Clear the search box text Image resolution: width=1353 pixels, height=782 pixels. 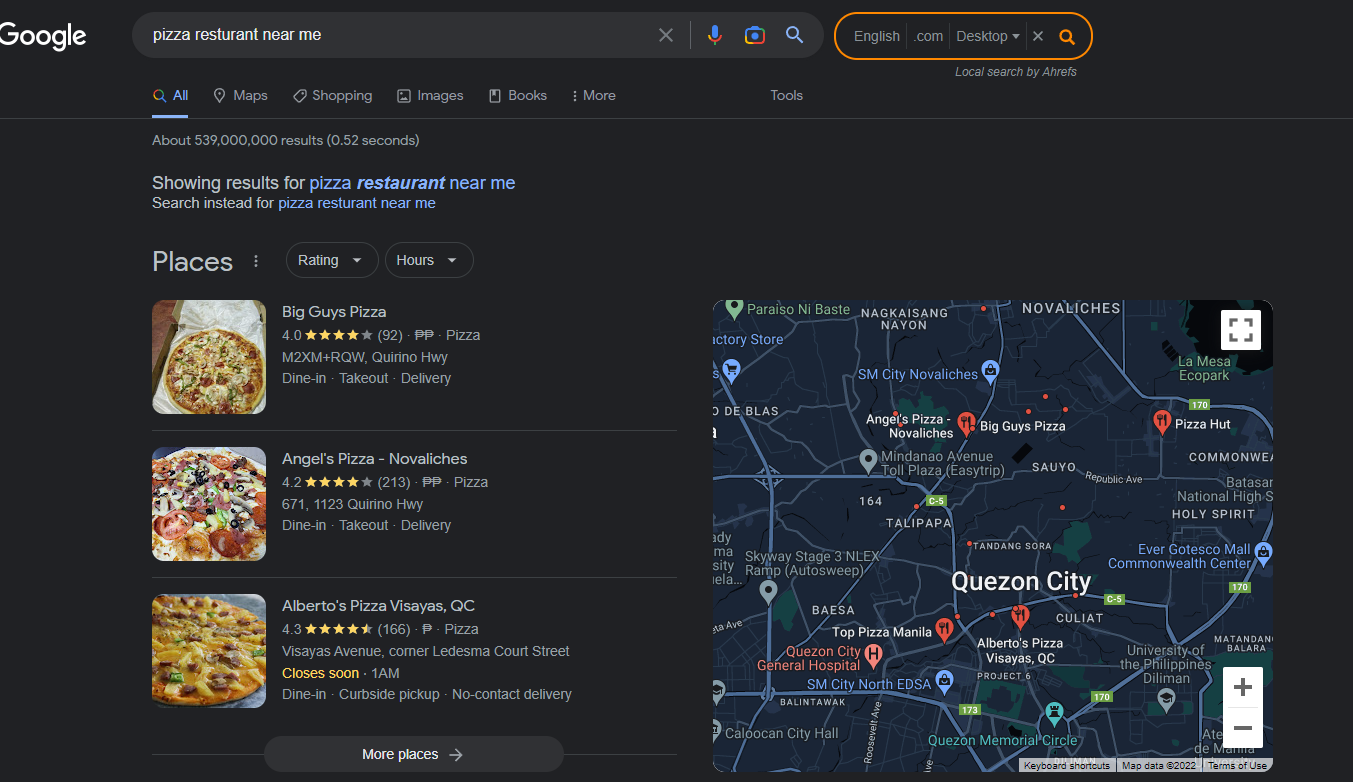coord(666,35)
